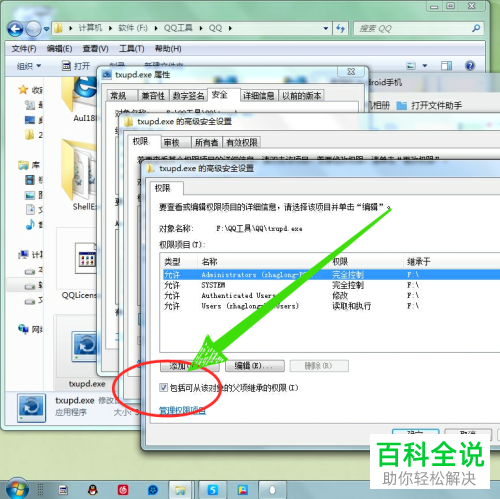Select Computer icon in navigation pane
Screen dimensions: 500x499
23,255
